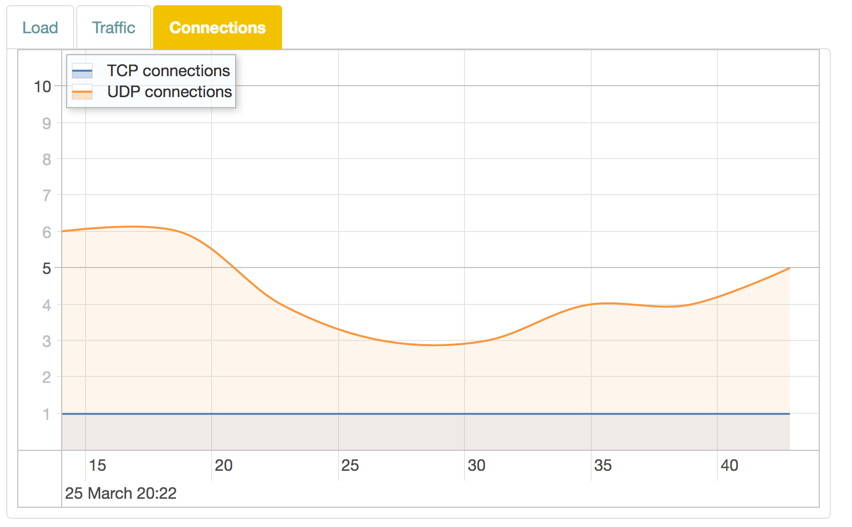Image resolution: width=852 pixels, height=527 pixels.
Task: Click the 25 March 20:22 date label
Action: [x=121, y=493]
